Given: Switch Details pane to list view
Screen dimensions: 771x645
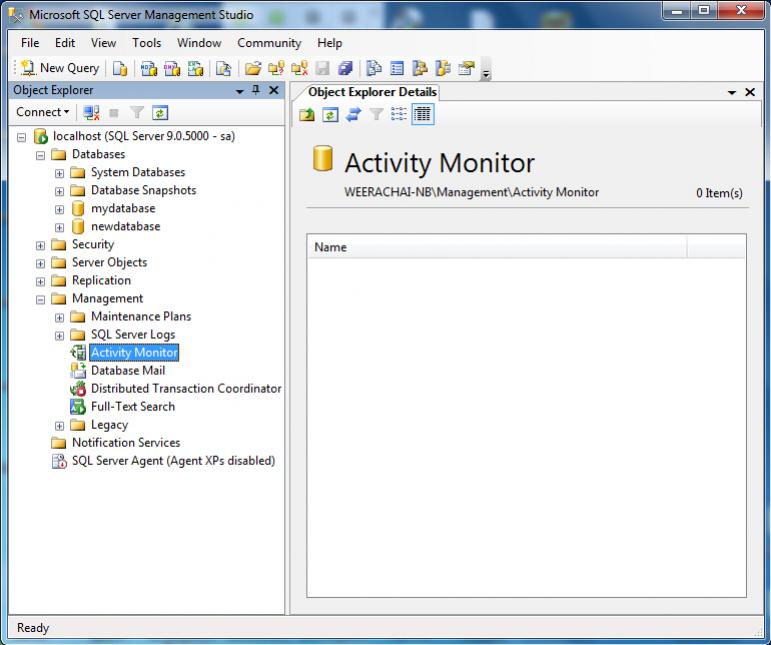Looking at the screenshot, I should click(399, 114).
